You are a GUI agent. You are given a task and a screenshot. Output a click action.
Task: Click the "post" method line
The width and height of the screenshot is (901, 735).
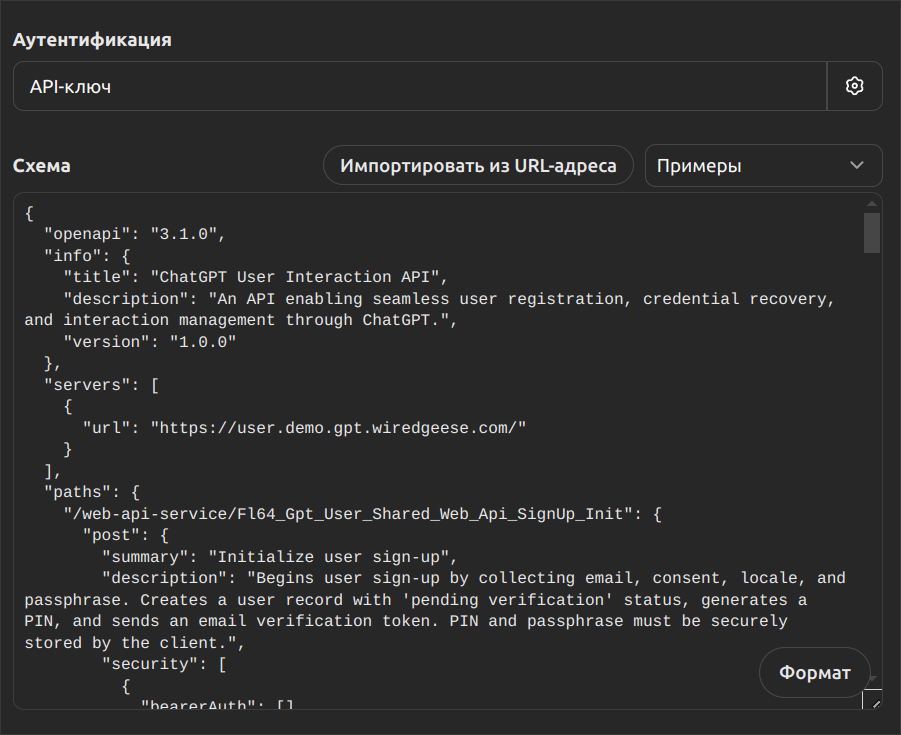coord(130,536)
